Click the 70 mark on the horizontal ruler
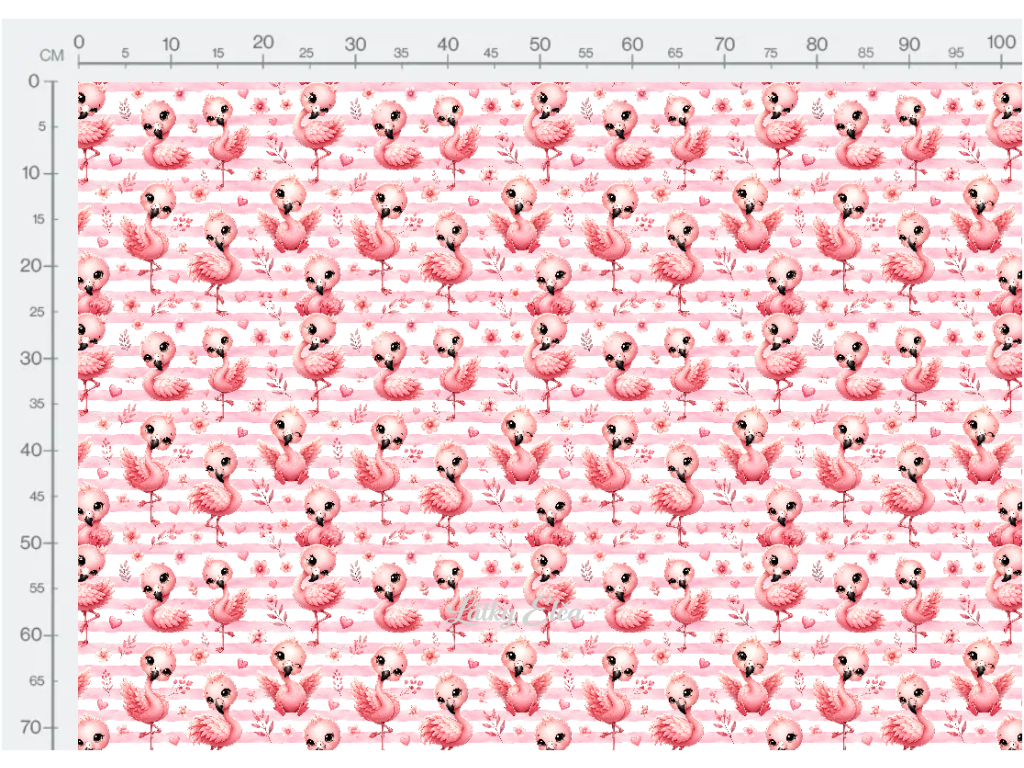This screenshot has height=768, width=1024. click(724, 44)
